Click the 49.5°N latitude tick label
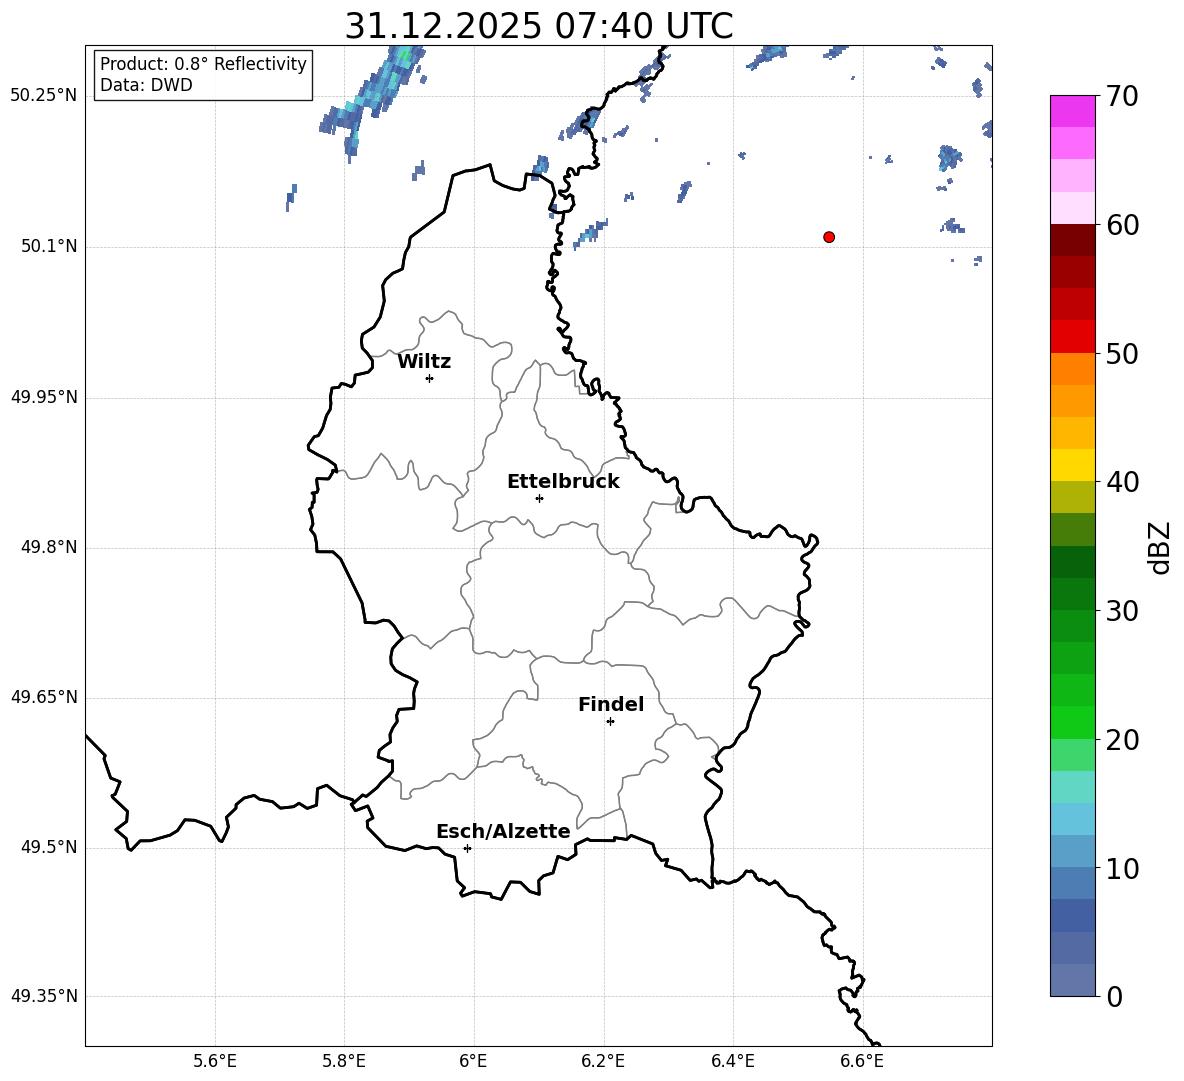This screenshot has height=1081, width=1184. [49, 847]
